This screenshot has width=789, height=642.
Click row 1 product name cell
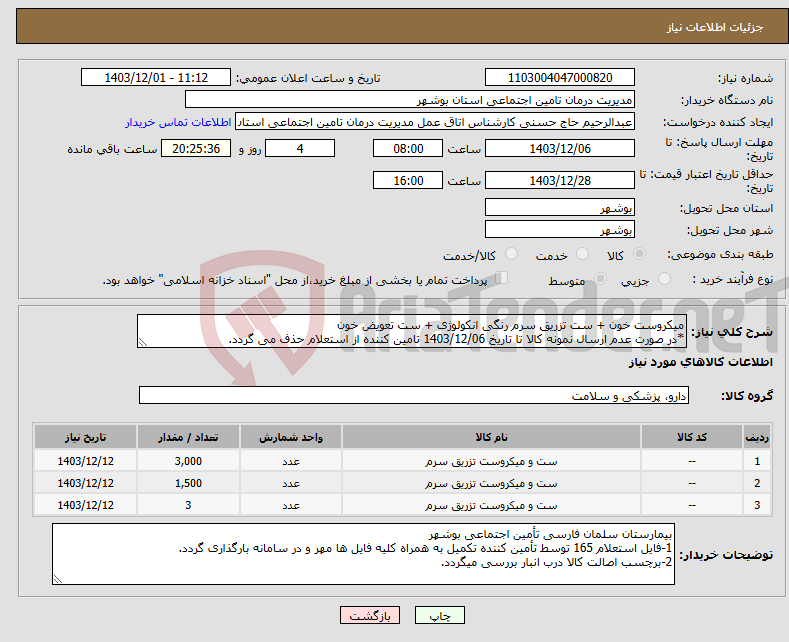point(491,461)
